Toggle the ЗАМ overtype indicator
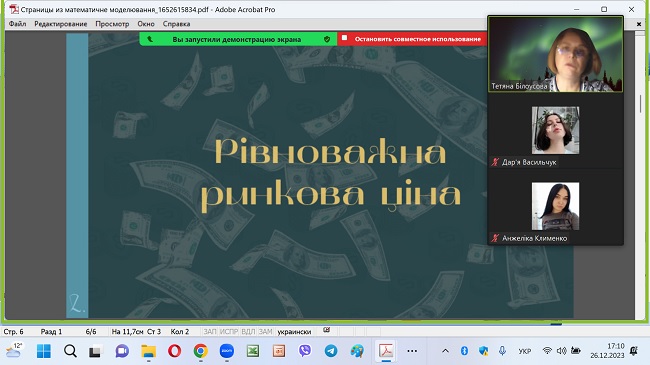 pos(265,331)
